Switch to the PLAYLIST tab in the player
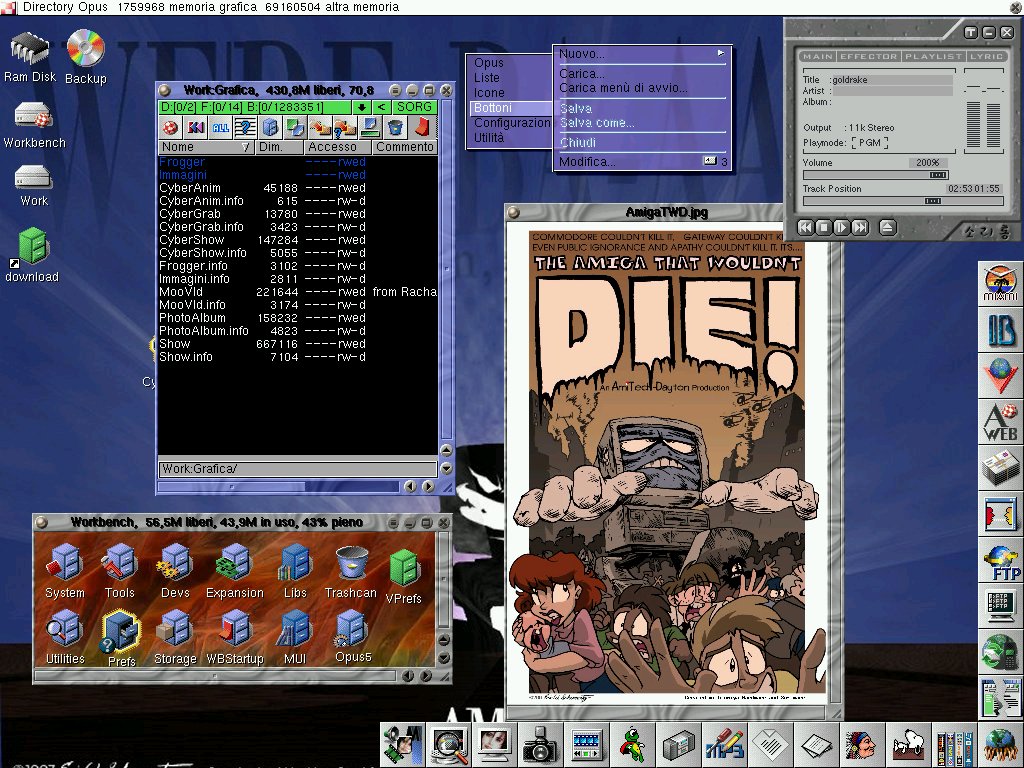 pyautogui.click(x=933, y=56)
